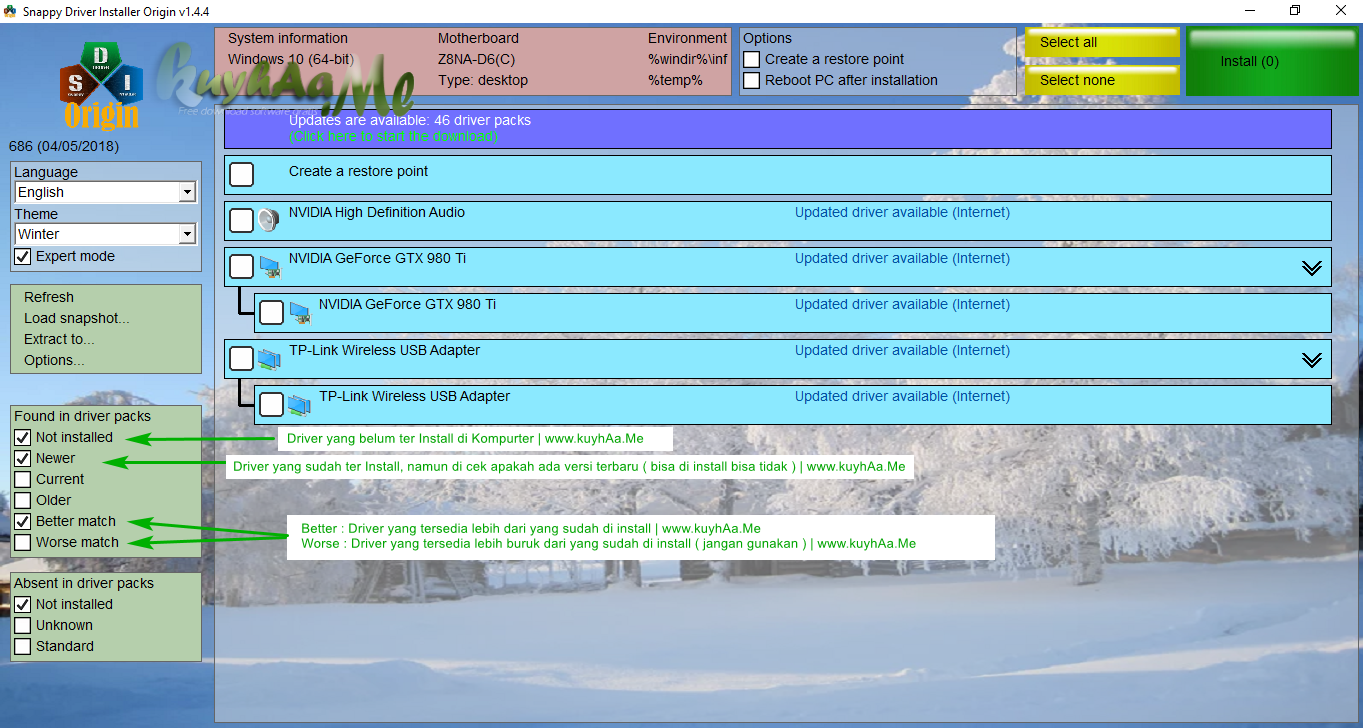The image size is (1363, 728).
Task: Click the '%windir%\inf' environment entry
Action: 688,59
